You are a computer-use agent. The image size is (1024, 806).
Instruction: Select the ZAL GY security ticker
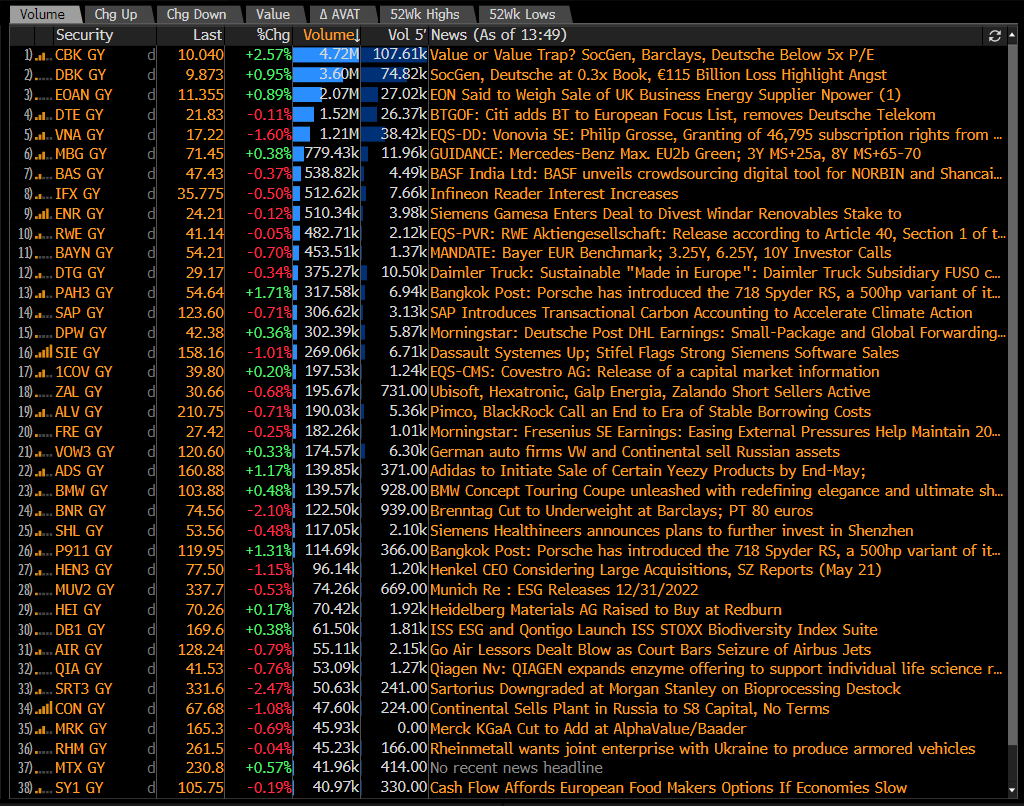78,392
